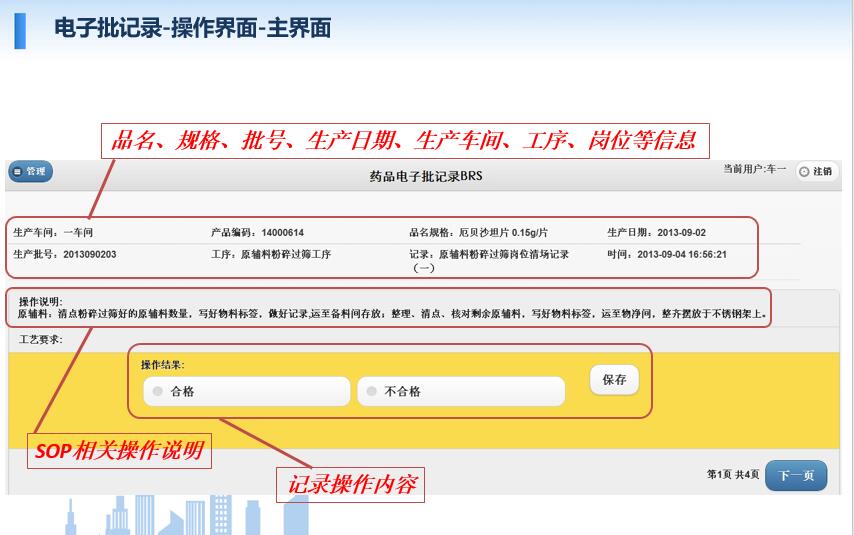Click the 第1页 共4页 page indicator
This screenshot has width=854, height=535.
point(732,475)
